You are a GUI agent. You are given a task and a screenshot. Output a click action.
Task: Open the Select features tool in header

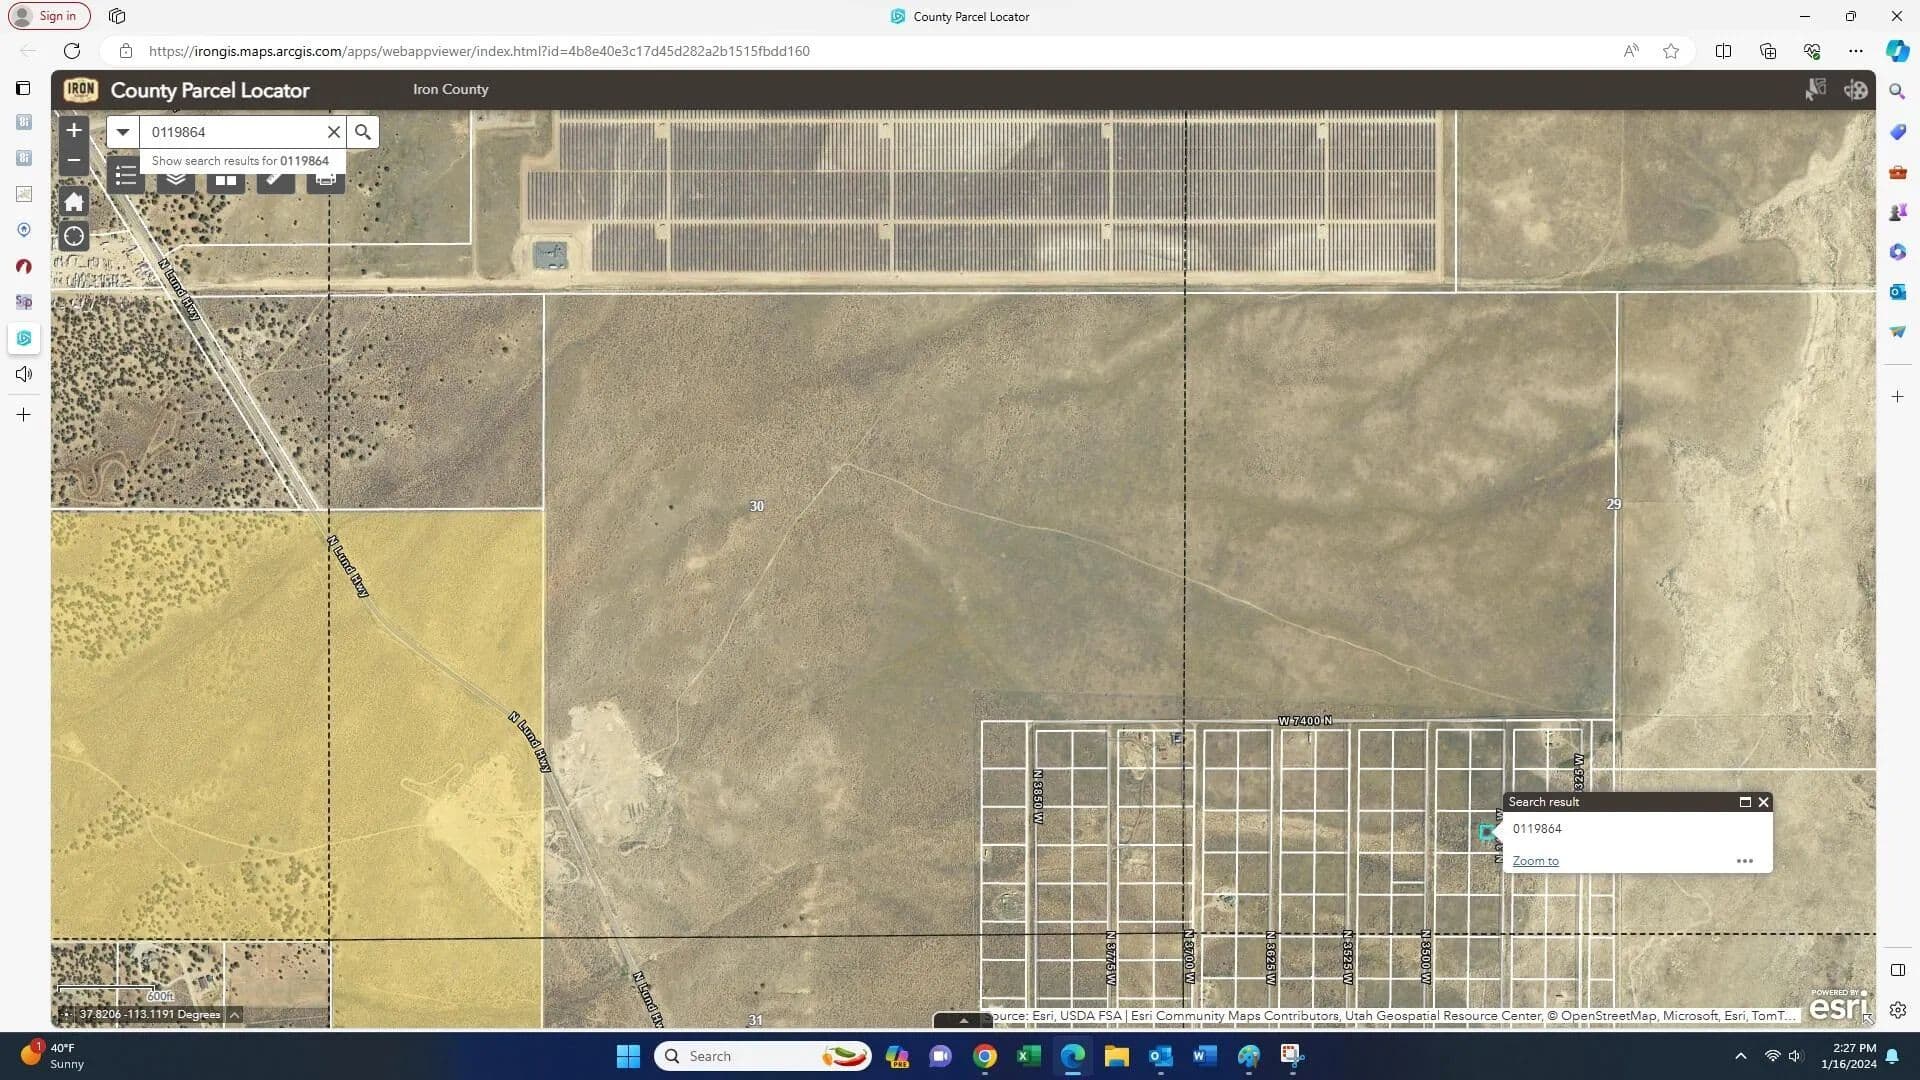pyautogui.click(x=1815, y=90)
